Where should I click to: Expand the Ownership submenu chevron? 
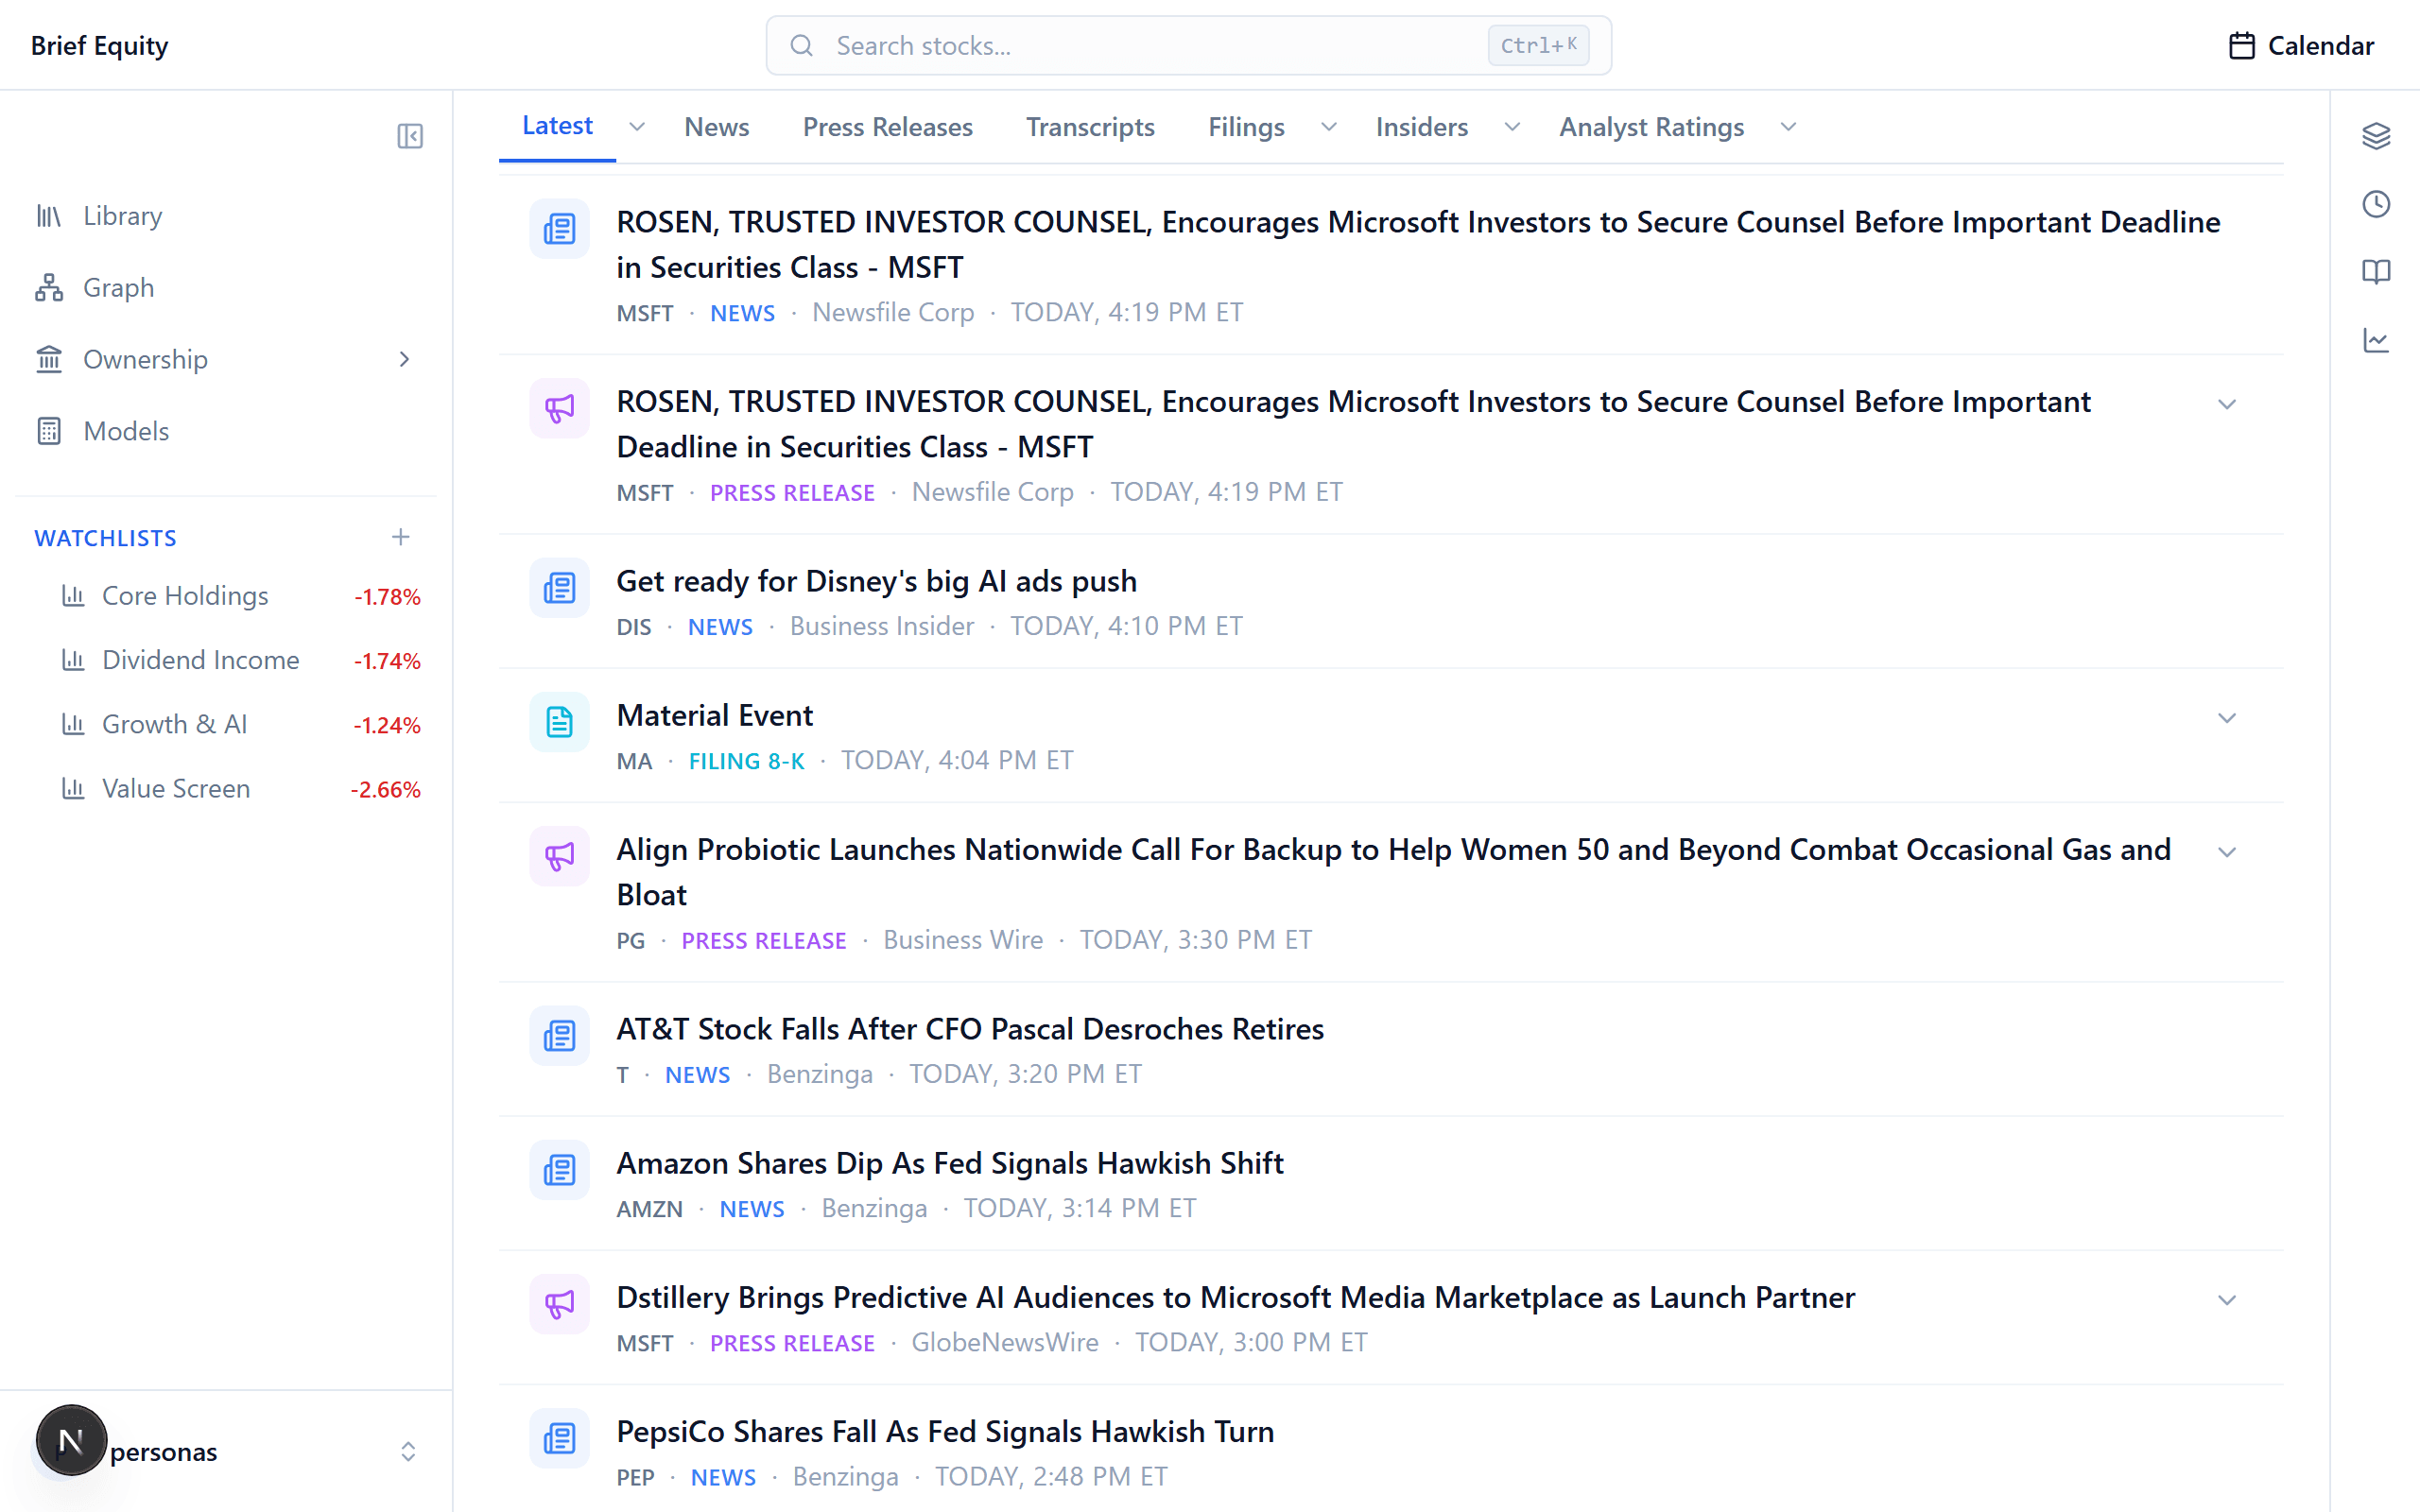tap(404, 360)
